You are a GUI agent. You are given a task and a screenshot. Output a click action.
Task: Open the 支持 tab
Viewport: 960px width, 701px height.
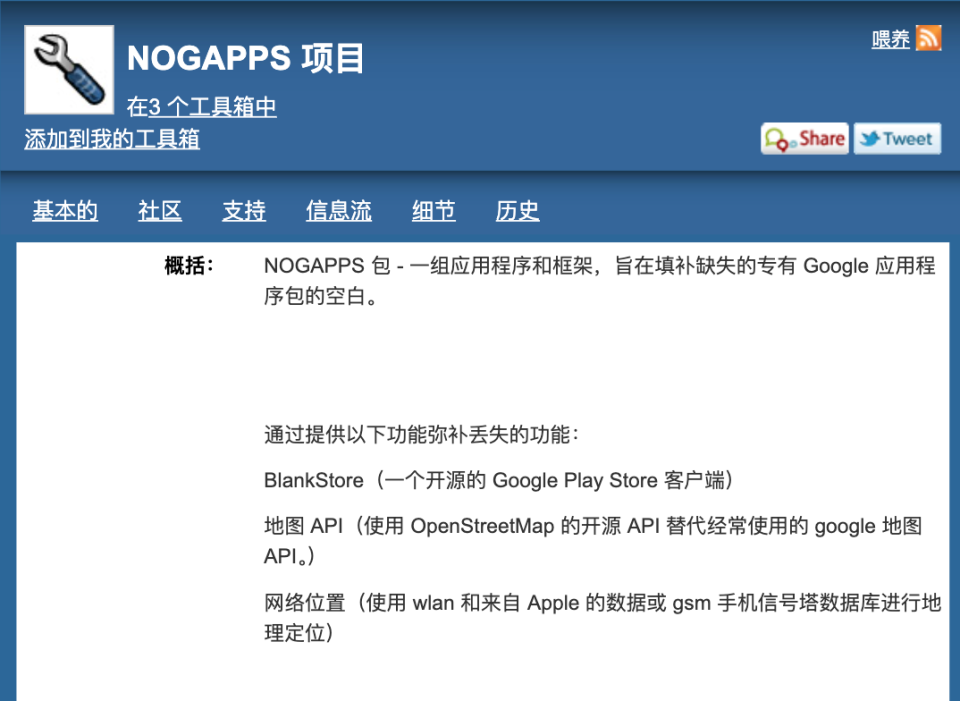pos(244,211)
